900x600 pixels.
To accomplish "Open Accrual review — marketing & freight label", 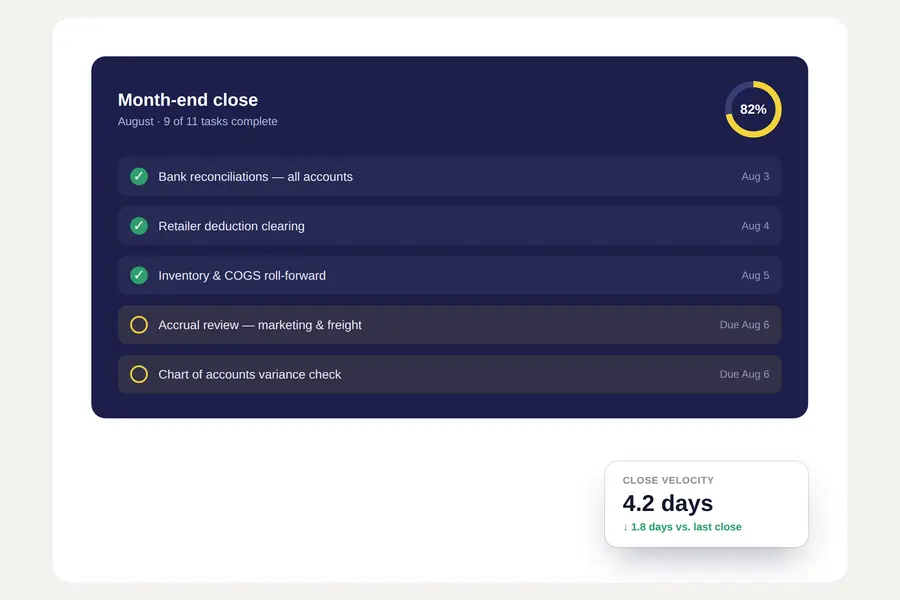I will tap(260, 325).
